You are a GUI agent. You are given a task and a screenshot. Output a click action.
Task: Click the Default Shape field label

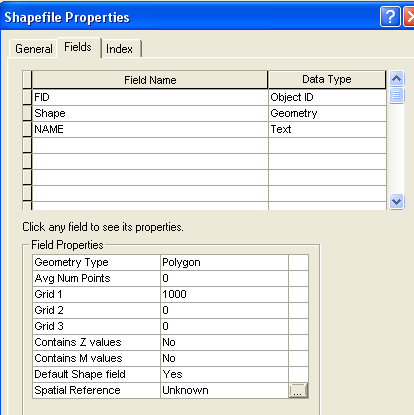click(x=96, y=374)
